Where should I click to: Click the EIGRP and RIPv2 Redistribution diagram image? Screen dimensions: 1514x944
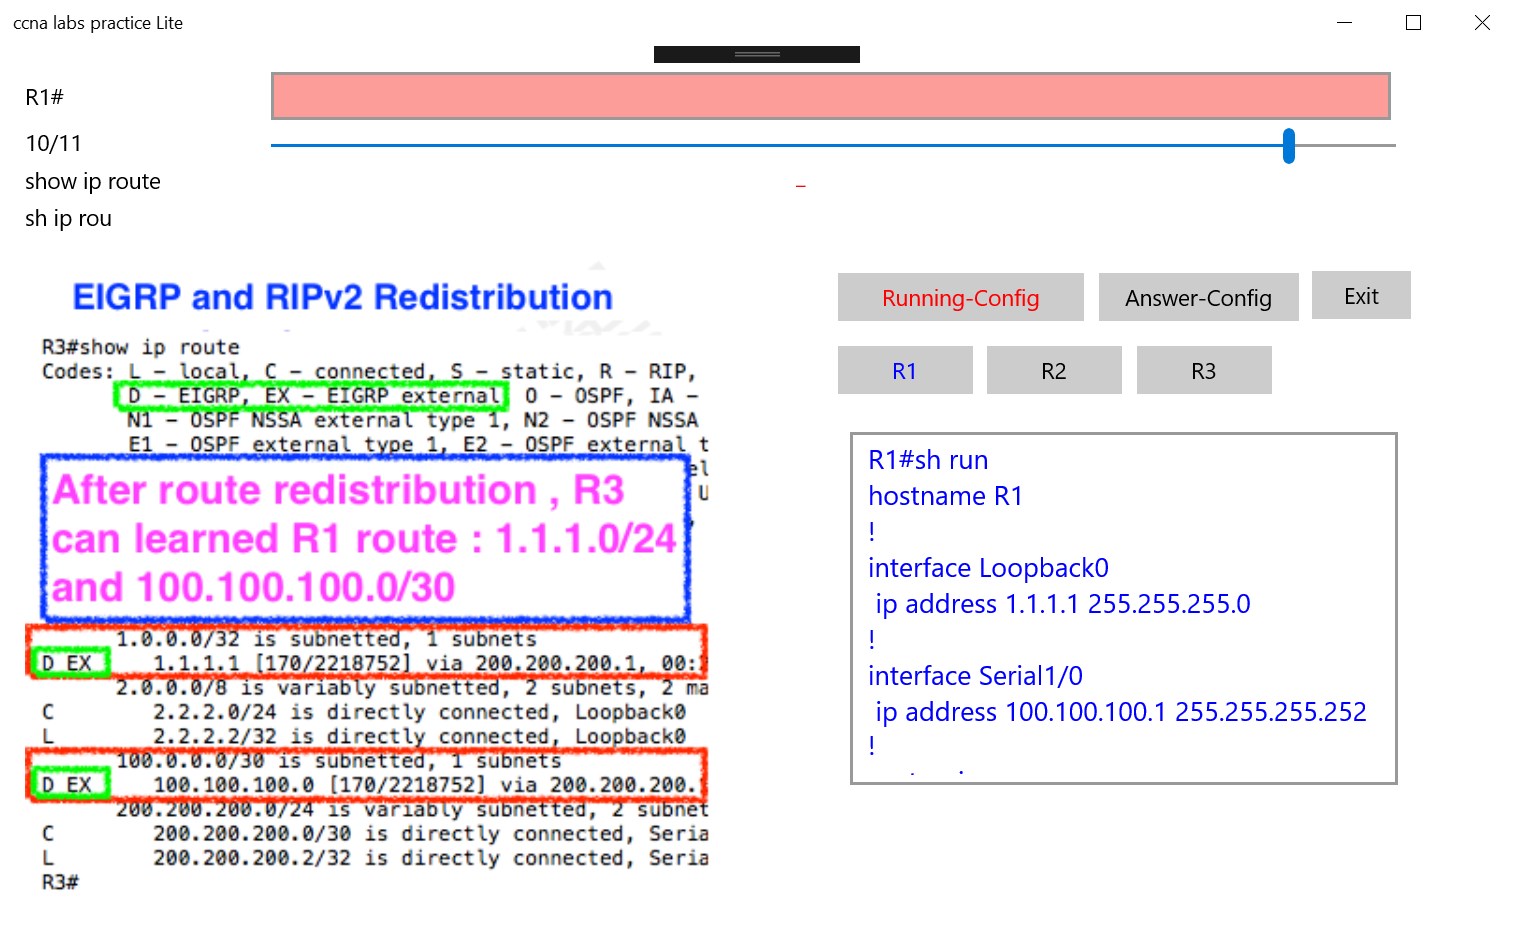click(367, 580)
